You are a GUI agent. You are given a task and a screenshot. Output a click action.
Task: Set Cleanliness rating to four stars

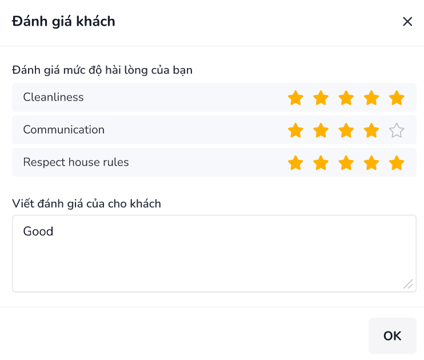[371, 98]
